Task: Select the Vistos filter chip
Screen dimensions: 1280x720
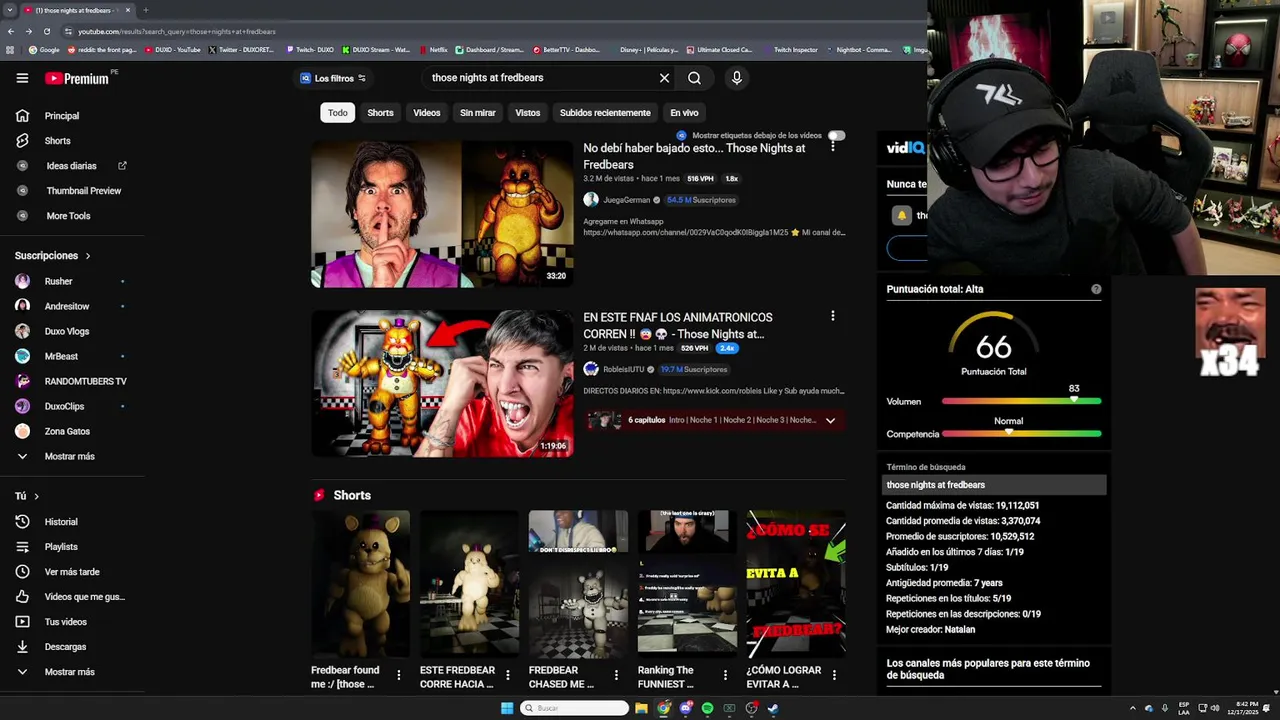Action: [x=528, y=113]
